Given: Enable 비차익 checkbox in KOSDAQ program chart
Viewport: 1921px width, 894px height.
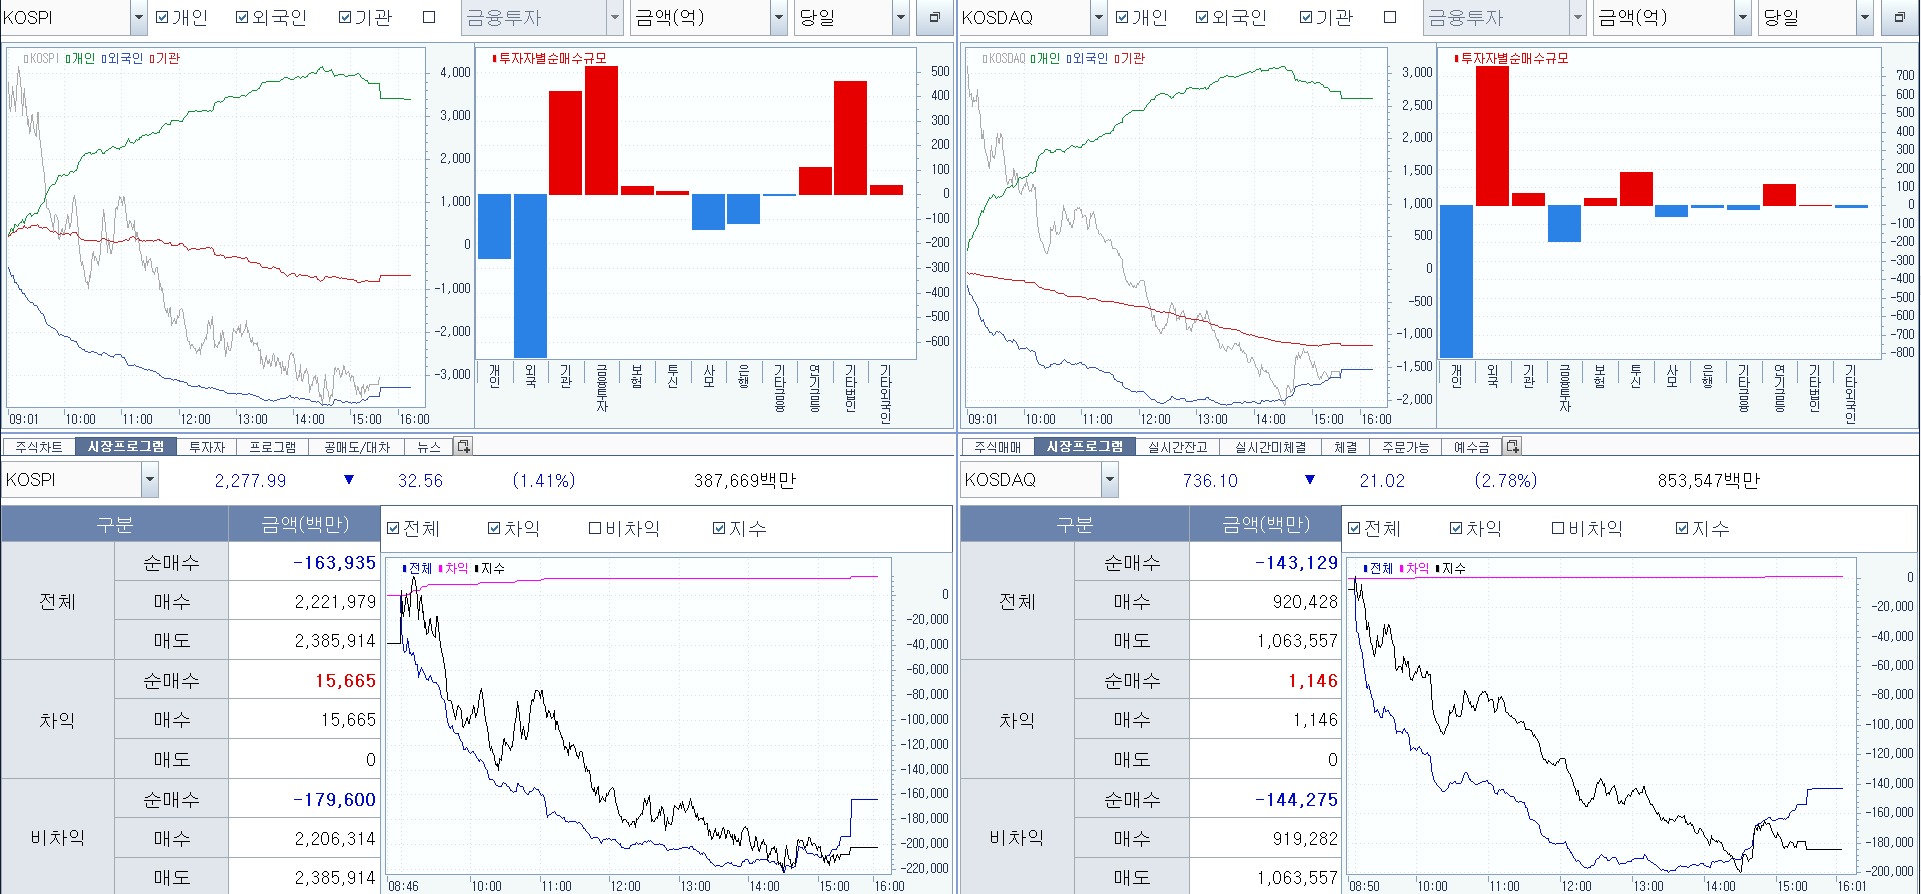Looking at the screenshot, I should (x=1558, y=528).
